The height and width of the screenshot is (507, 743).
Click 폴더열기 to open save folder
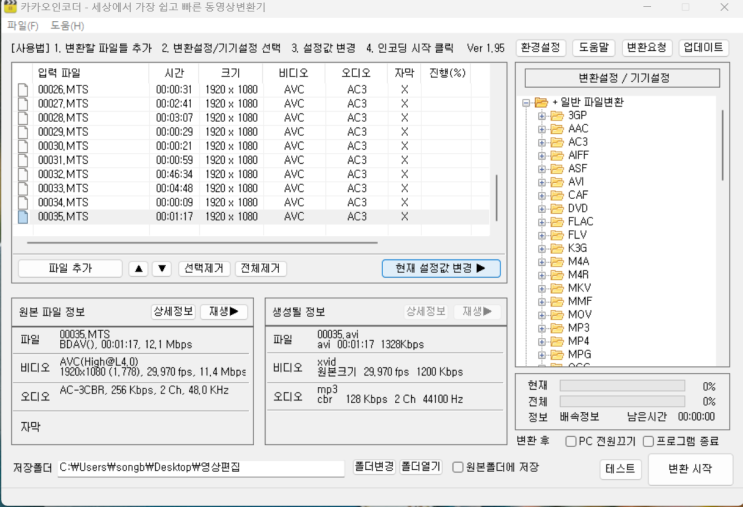[x=421, y=467]
